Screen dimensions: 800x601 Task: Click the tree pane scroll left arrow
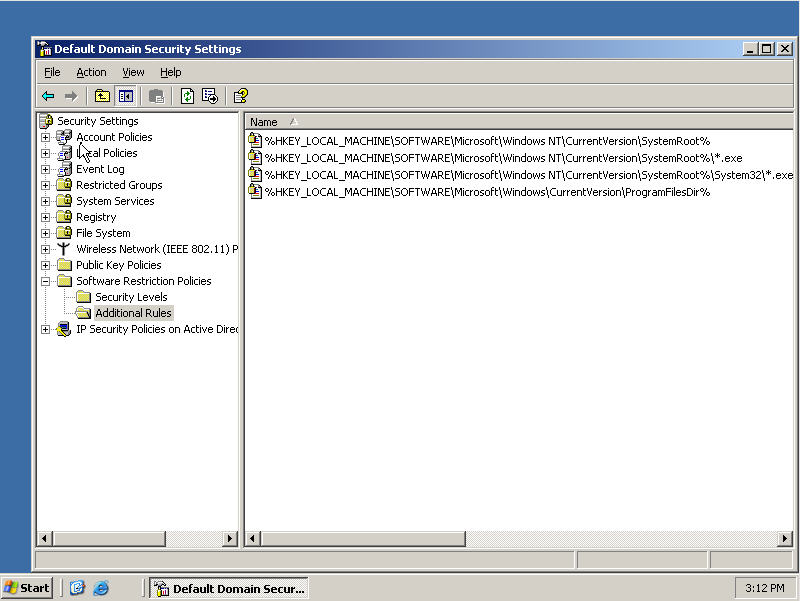(45, 538)
